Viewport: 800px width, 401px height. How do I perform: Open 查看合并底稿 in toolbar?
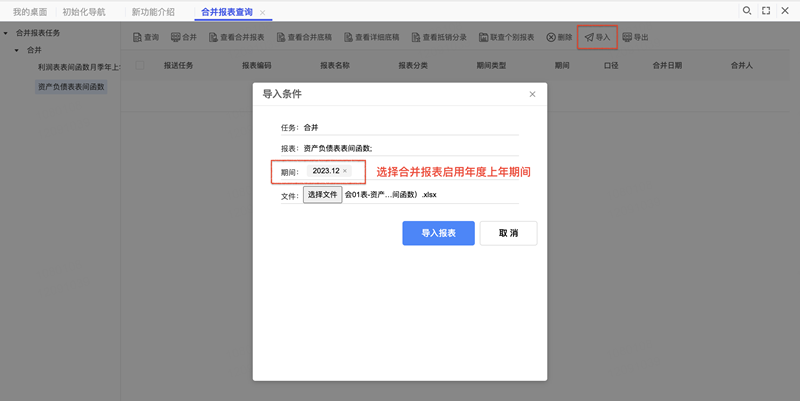[x=304, y=37]
